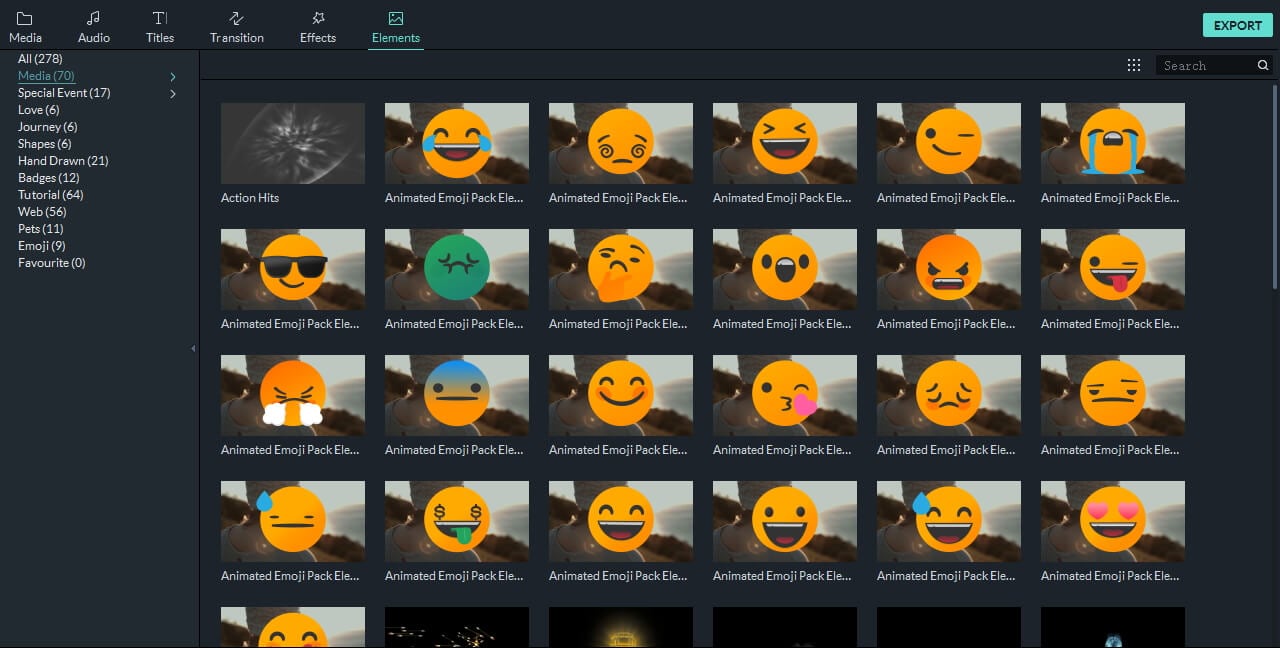Select the sad pensive emoji element
This screenshot has width=1280, height=648.
coord(949,395)
